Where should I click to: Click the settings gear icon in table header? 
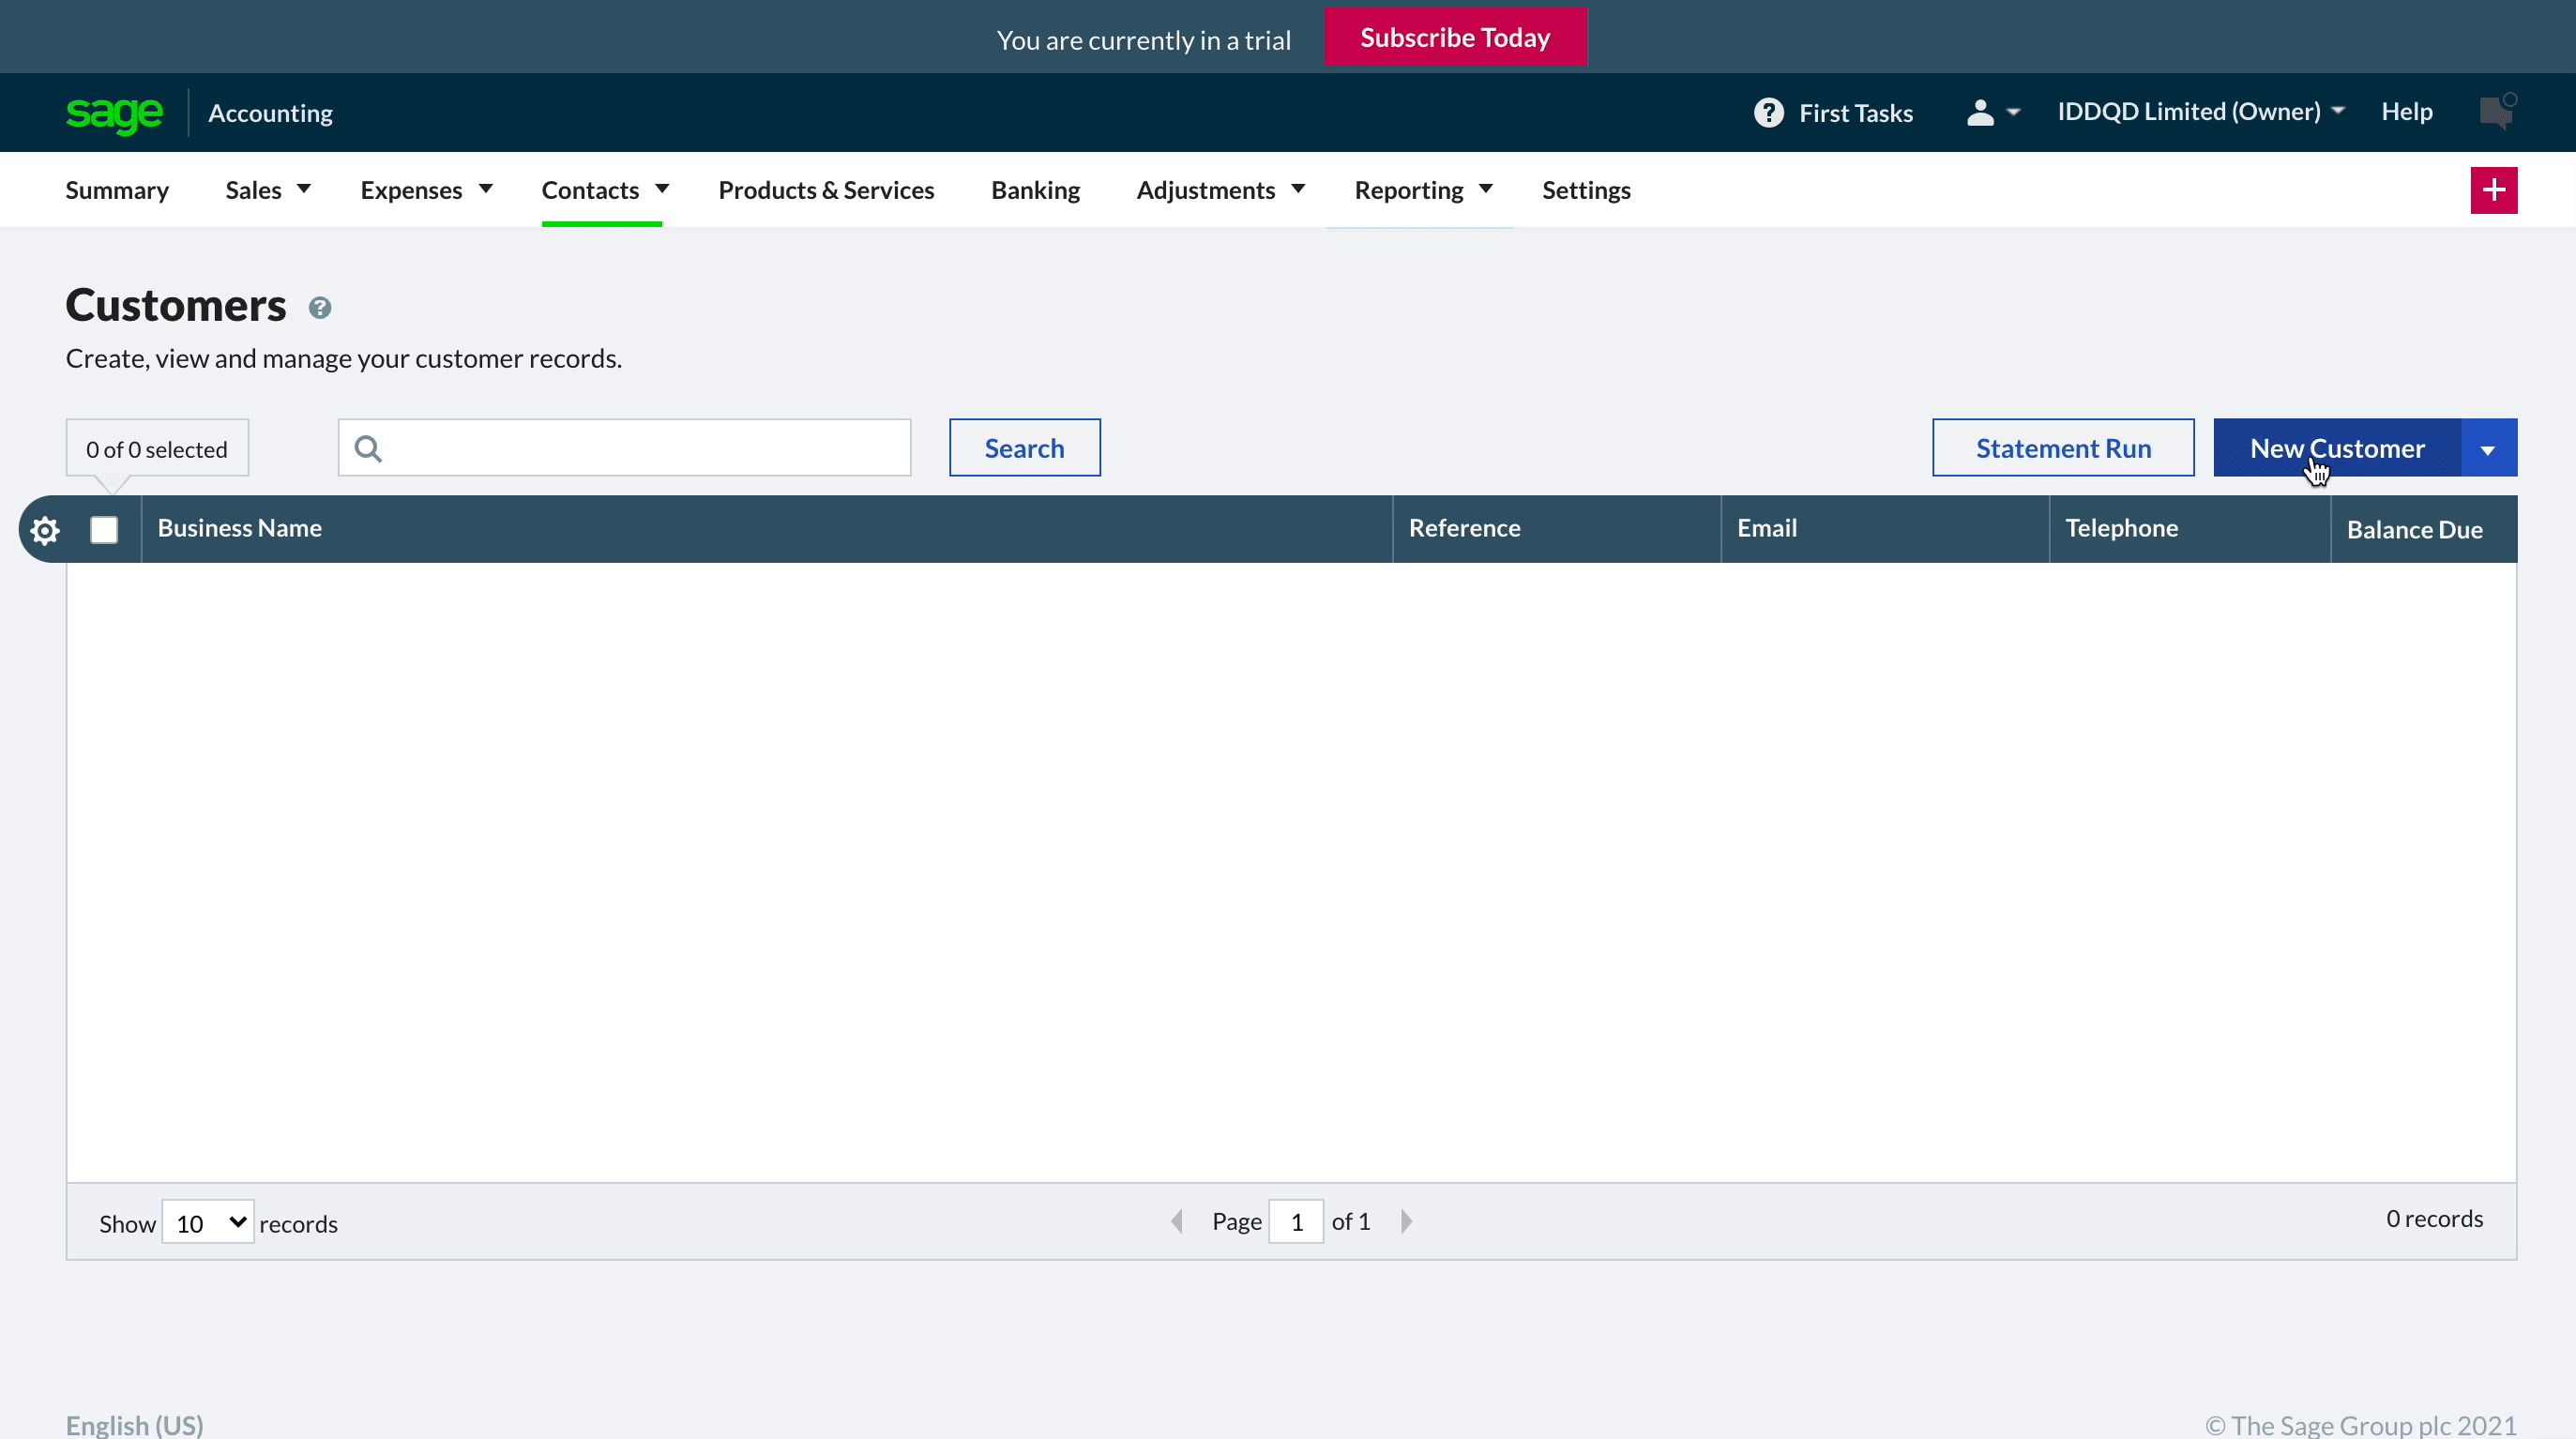[44, 527]
